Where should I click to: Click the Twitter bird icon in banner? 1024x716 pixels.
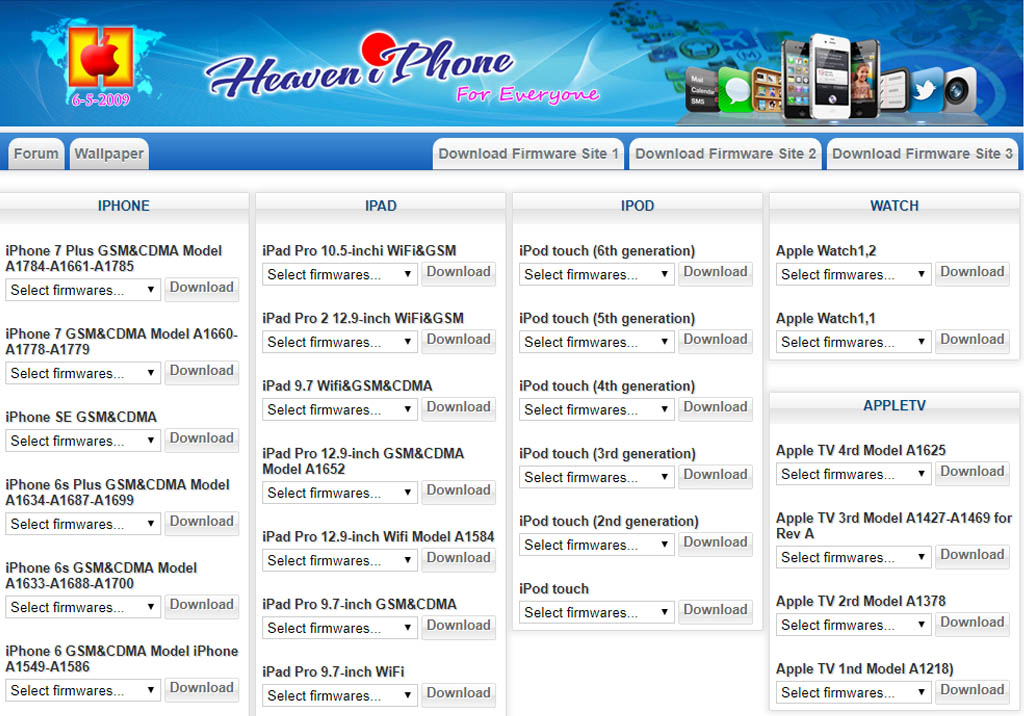pos(925,90)
